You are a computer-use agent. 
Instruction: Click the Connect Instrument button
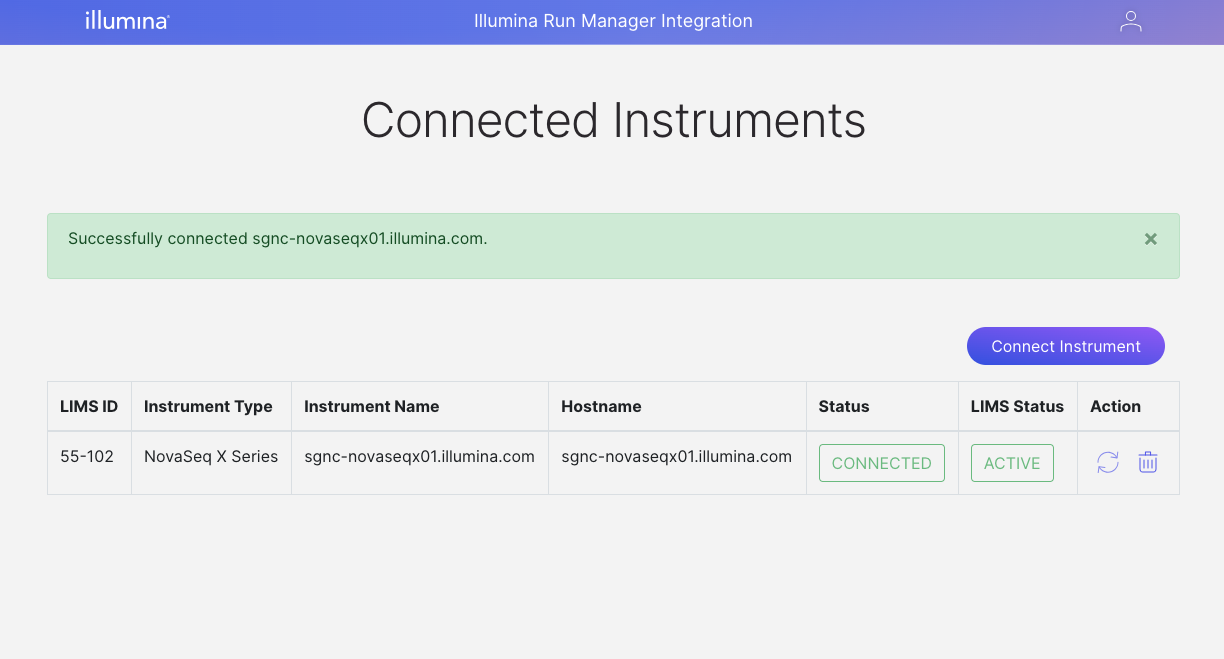tap(1065, 346)
